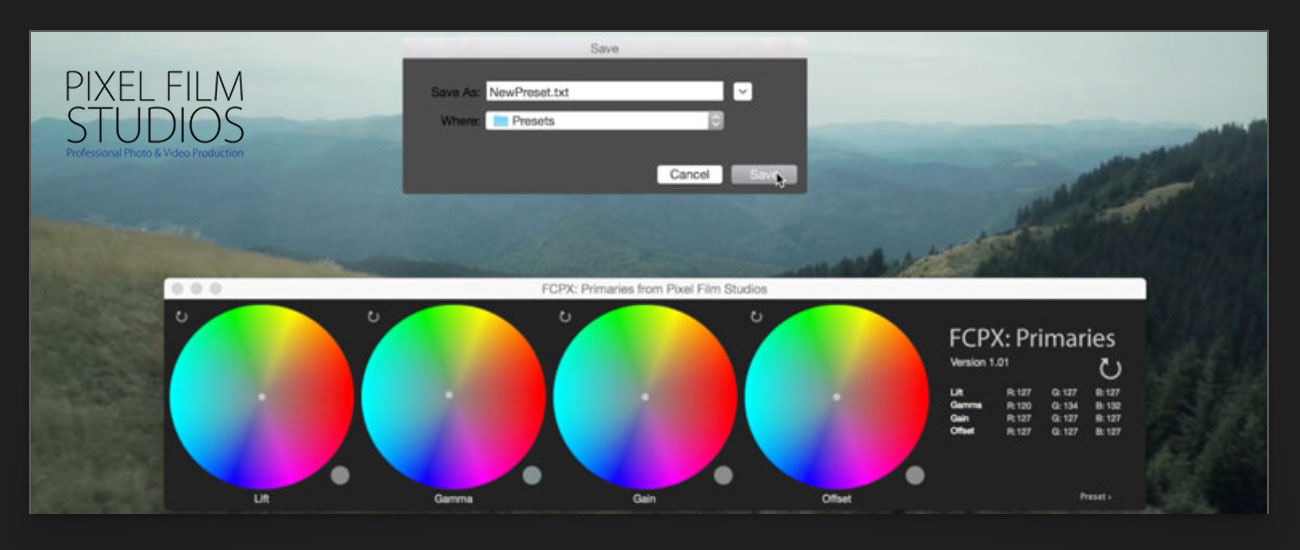1300x550 pixels.
Task: Click the gray knob below Lift wheel
Action: click(x=340, y=475)
